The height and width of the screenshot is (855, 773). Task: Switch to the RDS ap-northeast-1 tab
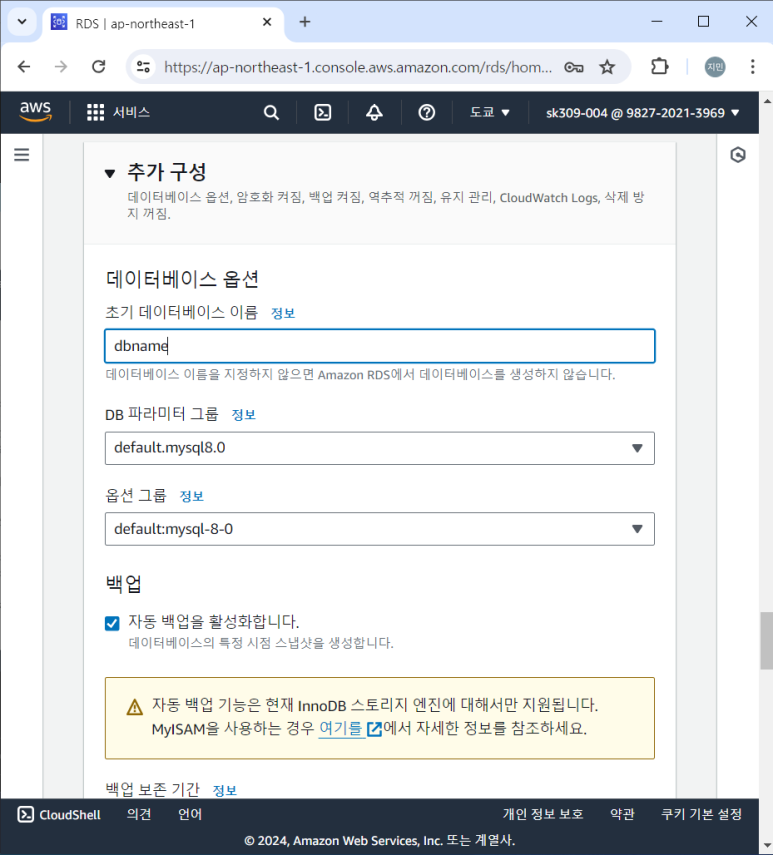pyautogui.click(x=162, y=23)
